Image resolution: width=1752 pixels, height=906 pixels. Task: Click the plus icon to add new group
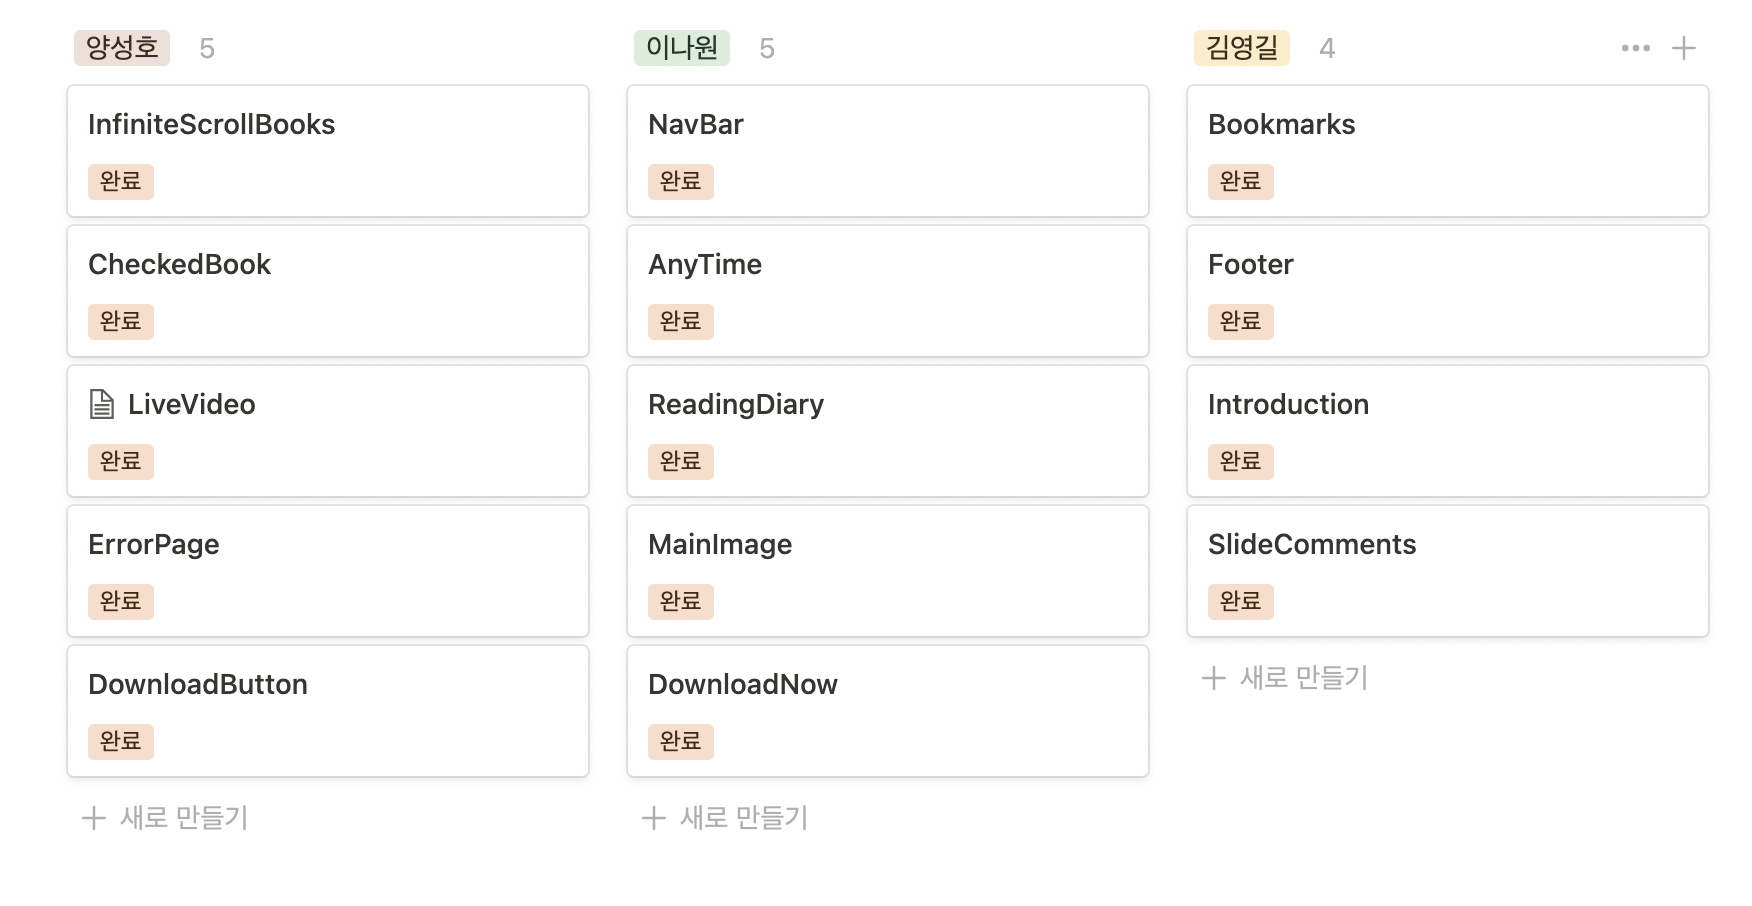tap(1686, 46)
